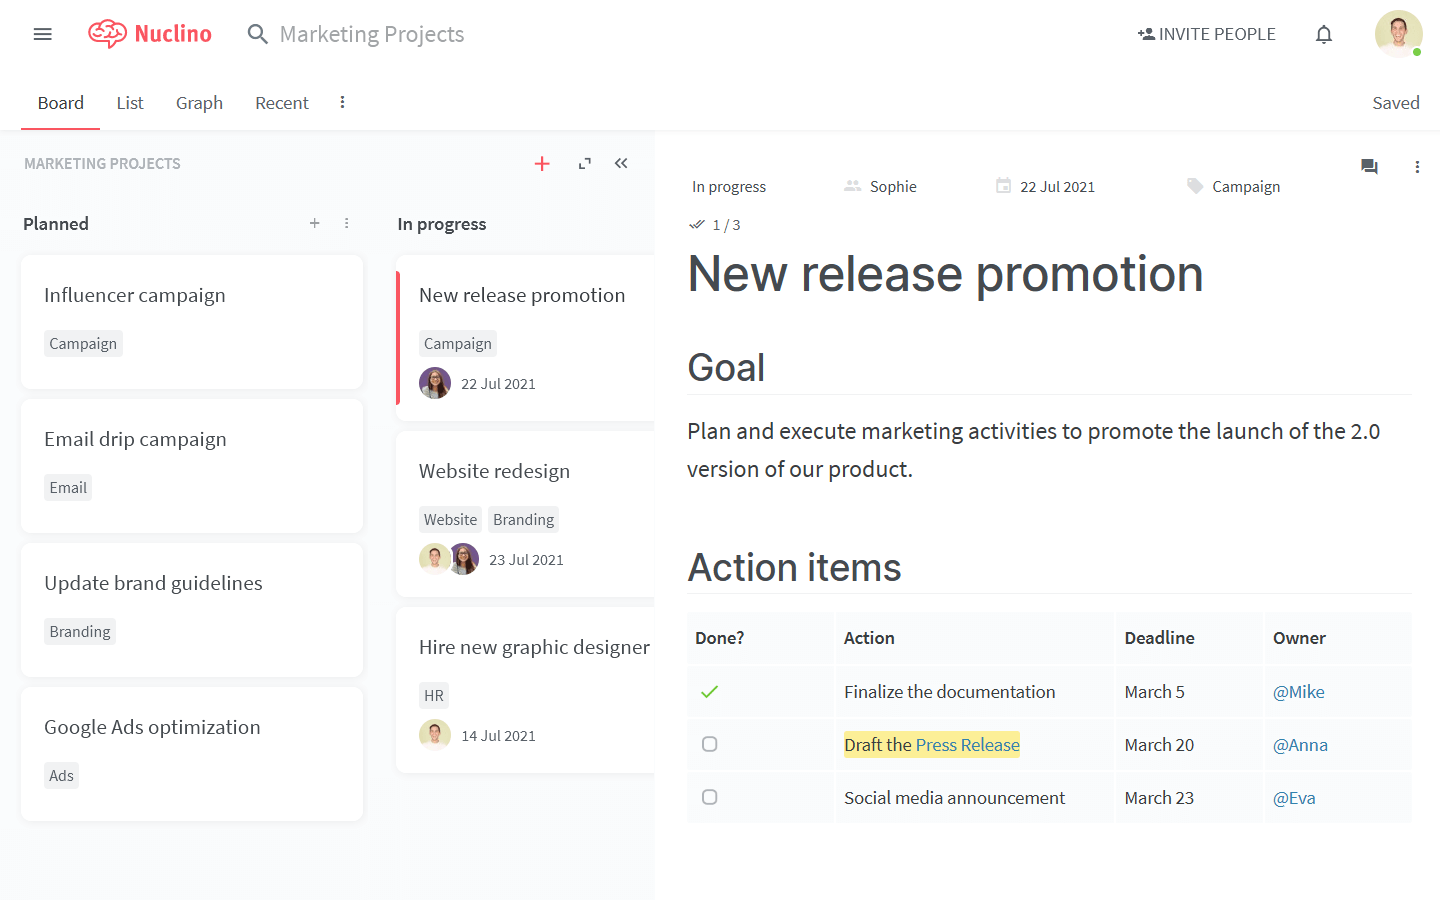Open the notifications bell
Image resolution: width=1440 pixels, height=900 pixels.
tap(1324, 35)
